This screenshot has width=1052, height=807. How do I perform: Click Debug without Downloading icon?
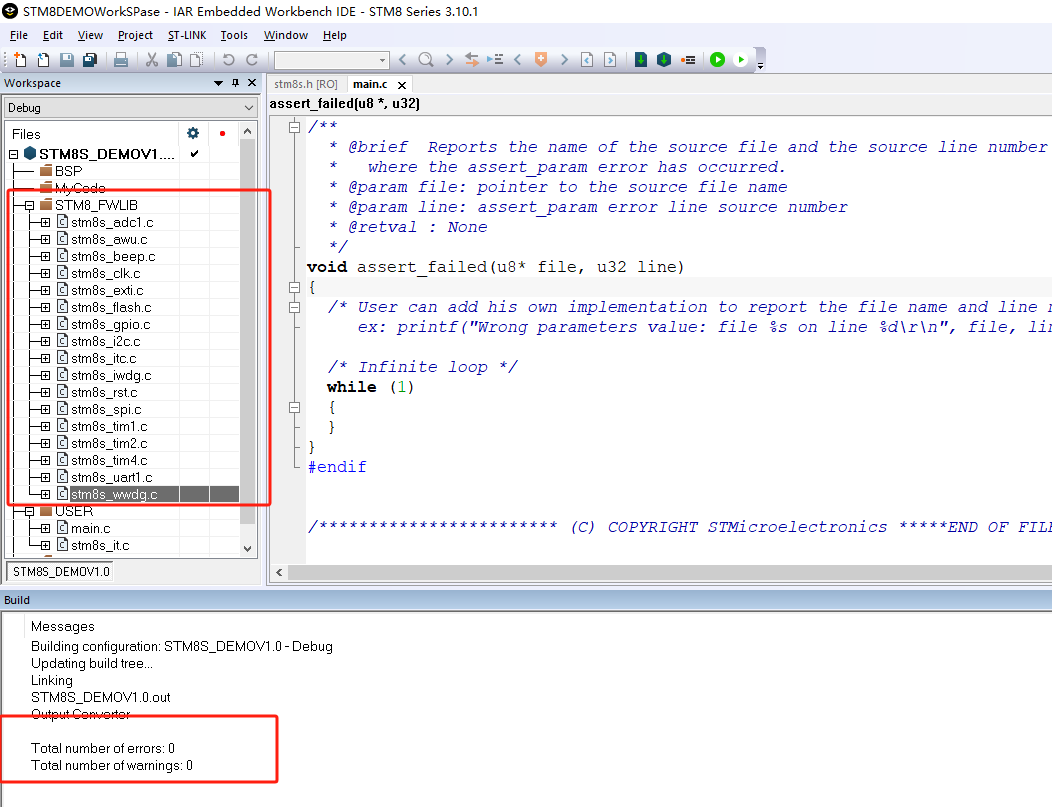coord(741,60)
